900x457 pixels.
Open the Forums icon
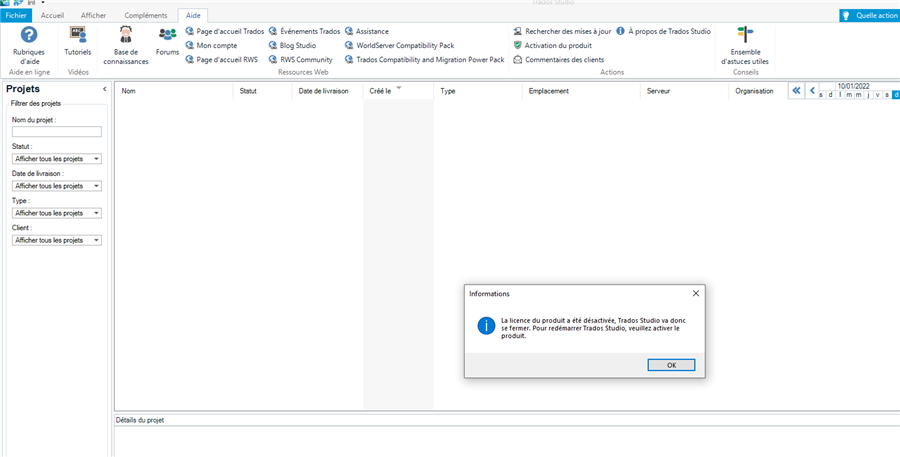coord(167,41)
